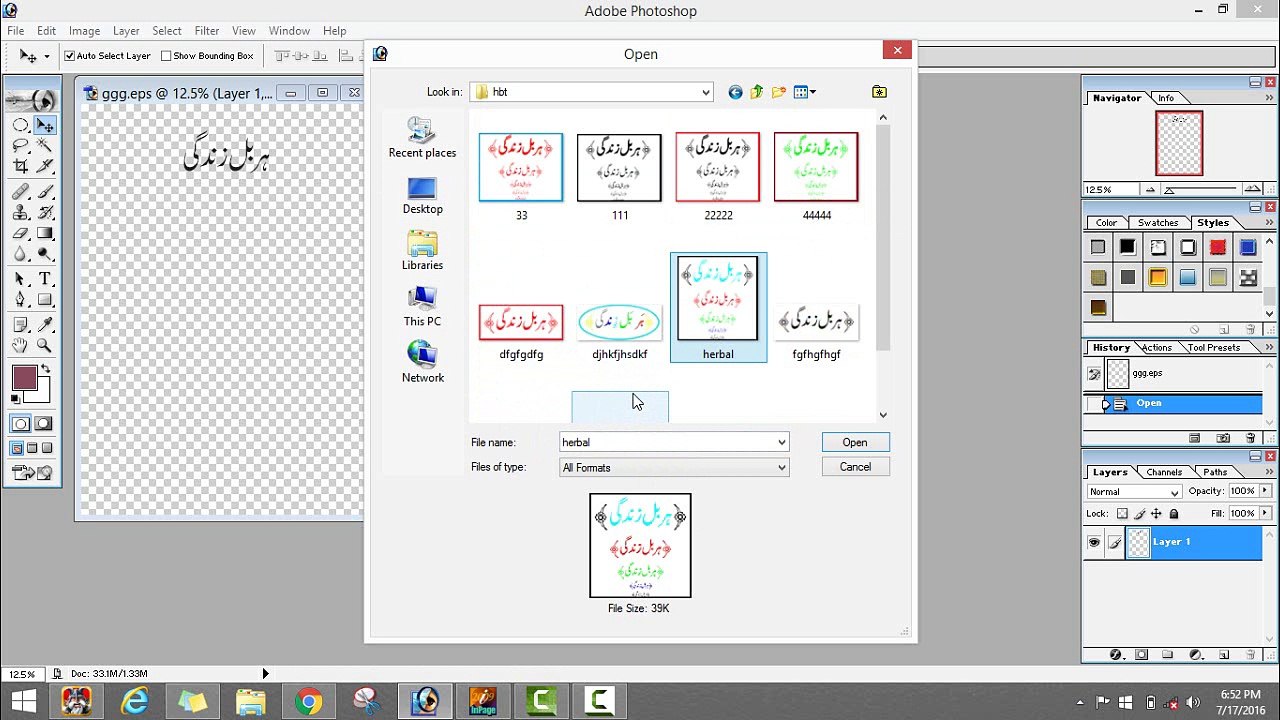1280x720 pixels.
Task: Go back using the dialog's back arrow
Action: 735,92
